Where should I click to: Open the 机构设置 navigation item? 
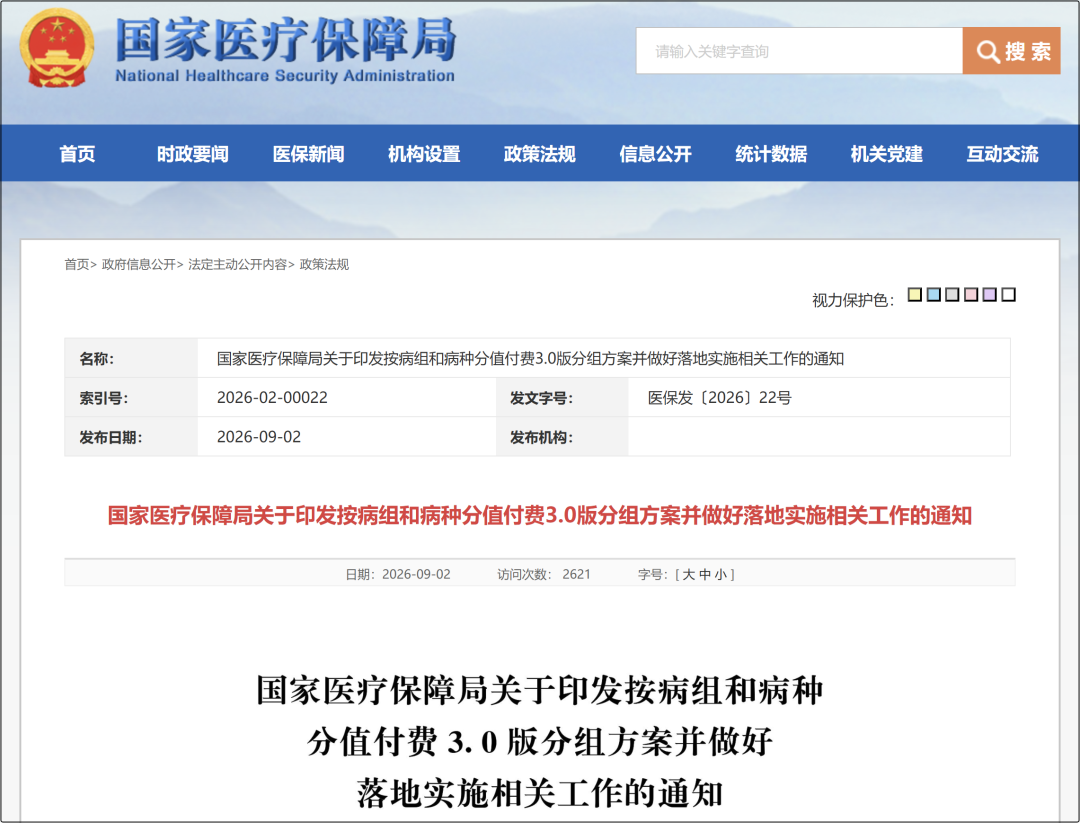(424, 154)
